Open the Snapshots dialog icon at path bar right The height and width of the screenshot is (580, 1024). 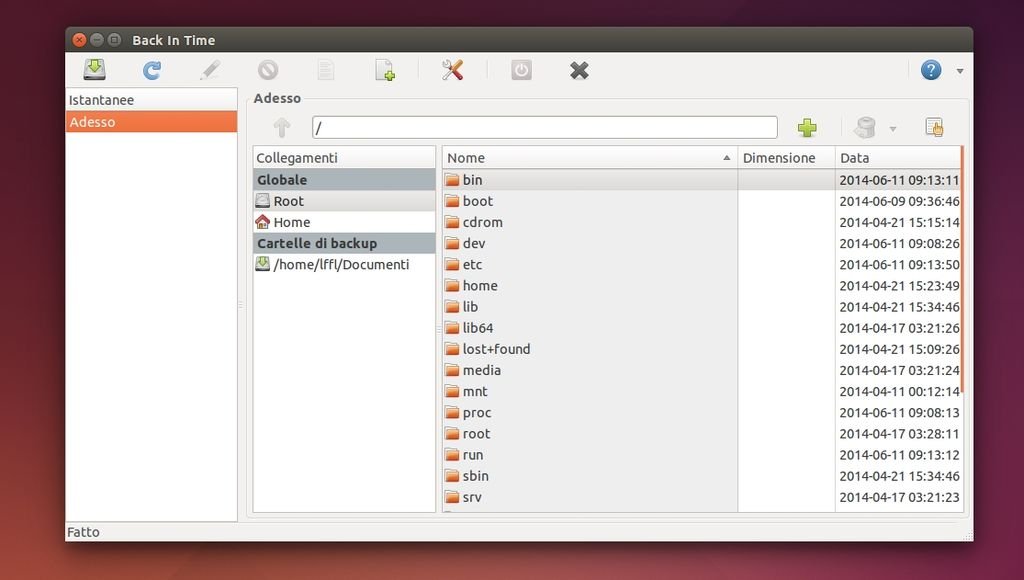934,128
